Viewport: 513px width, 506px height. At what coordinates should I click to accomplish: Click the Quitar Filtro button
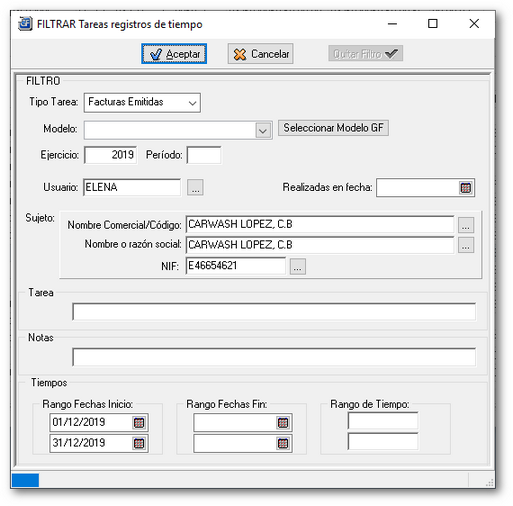[366, 53]
